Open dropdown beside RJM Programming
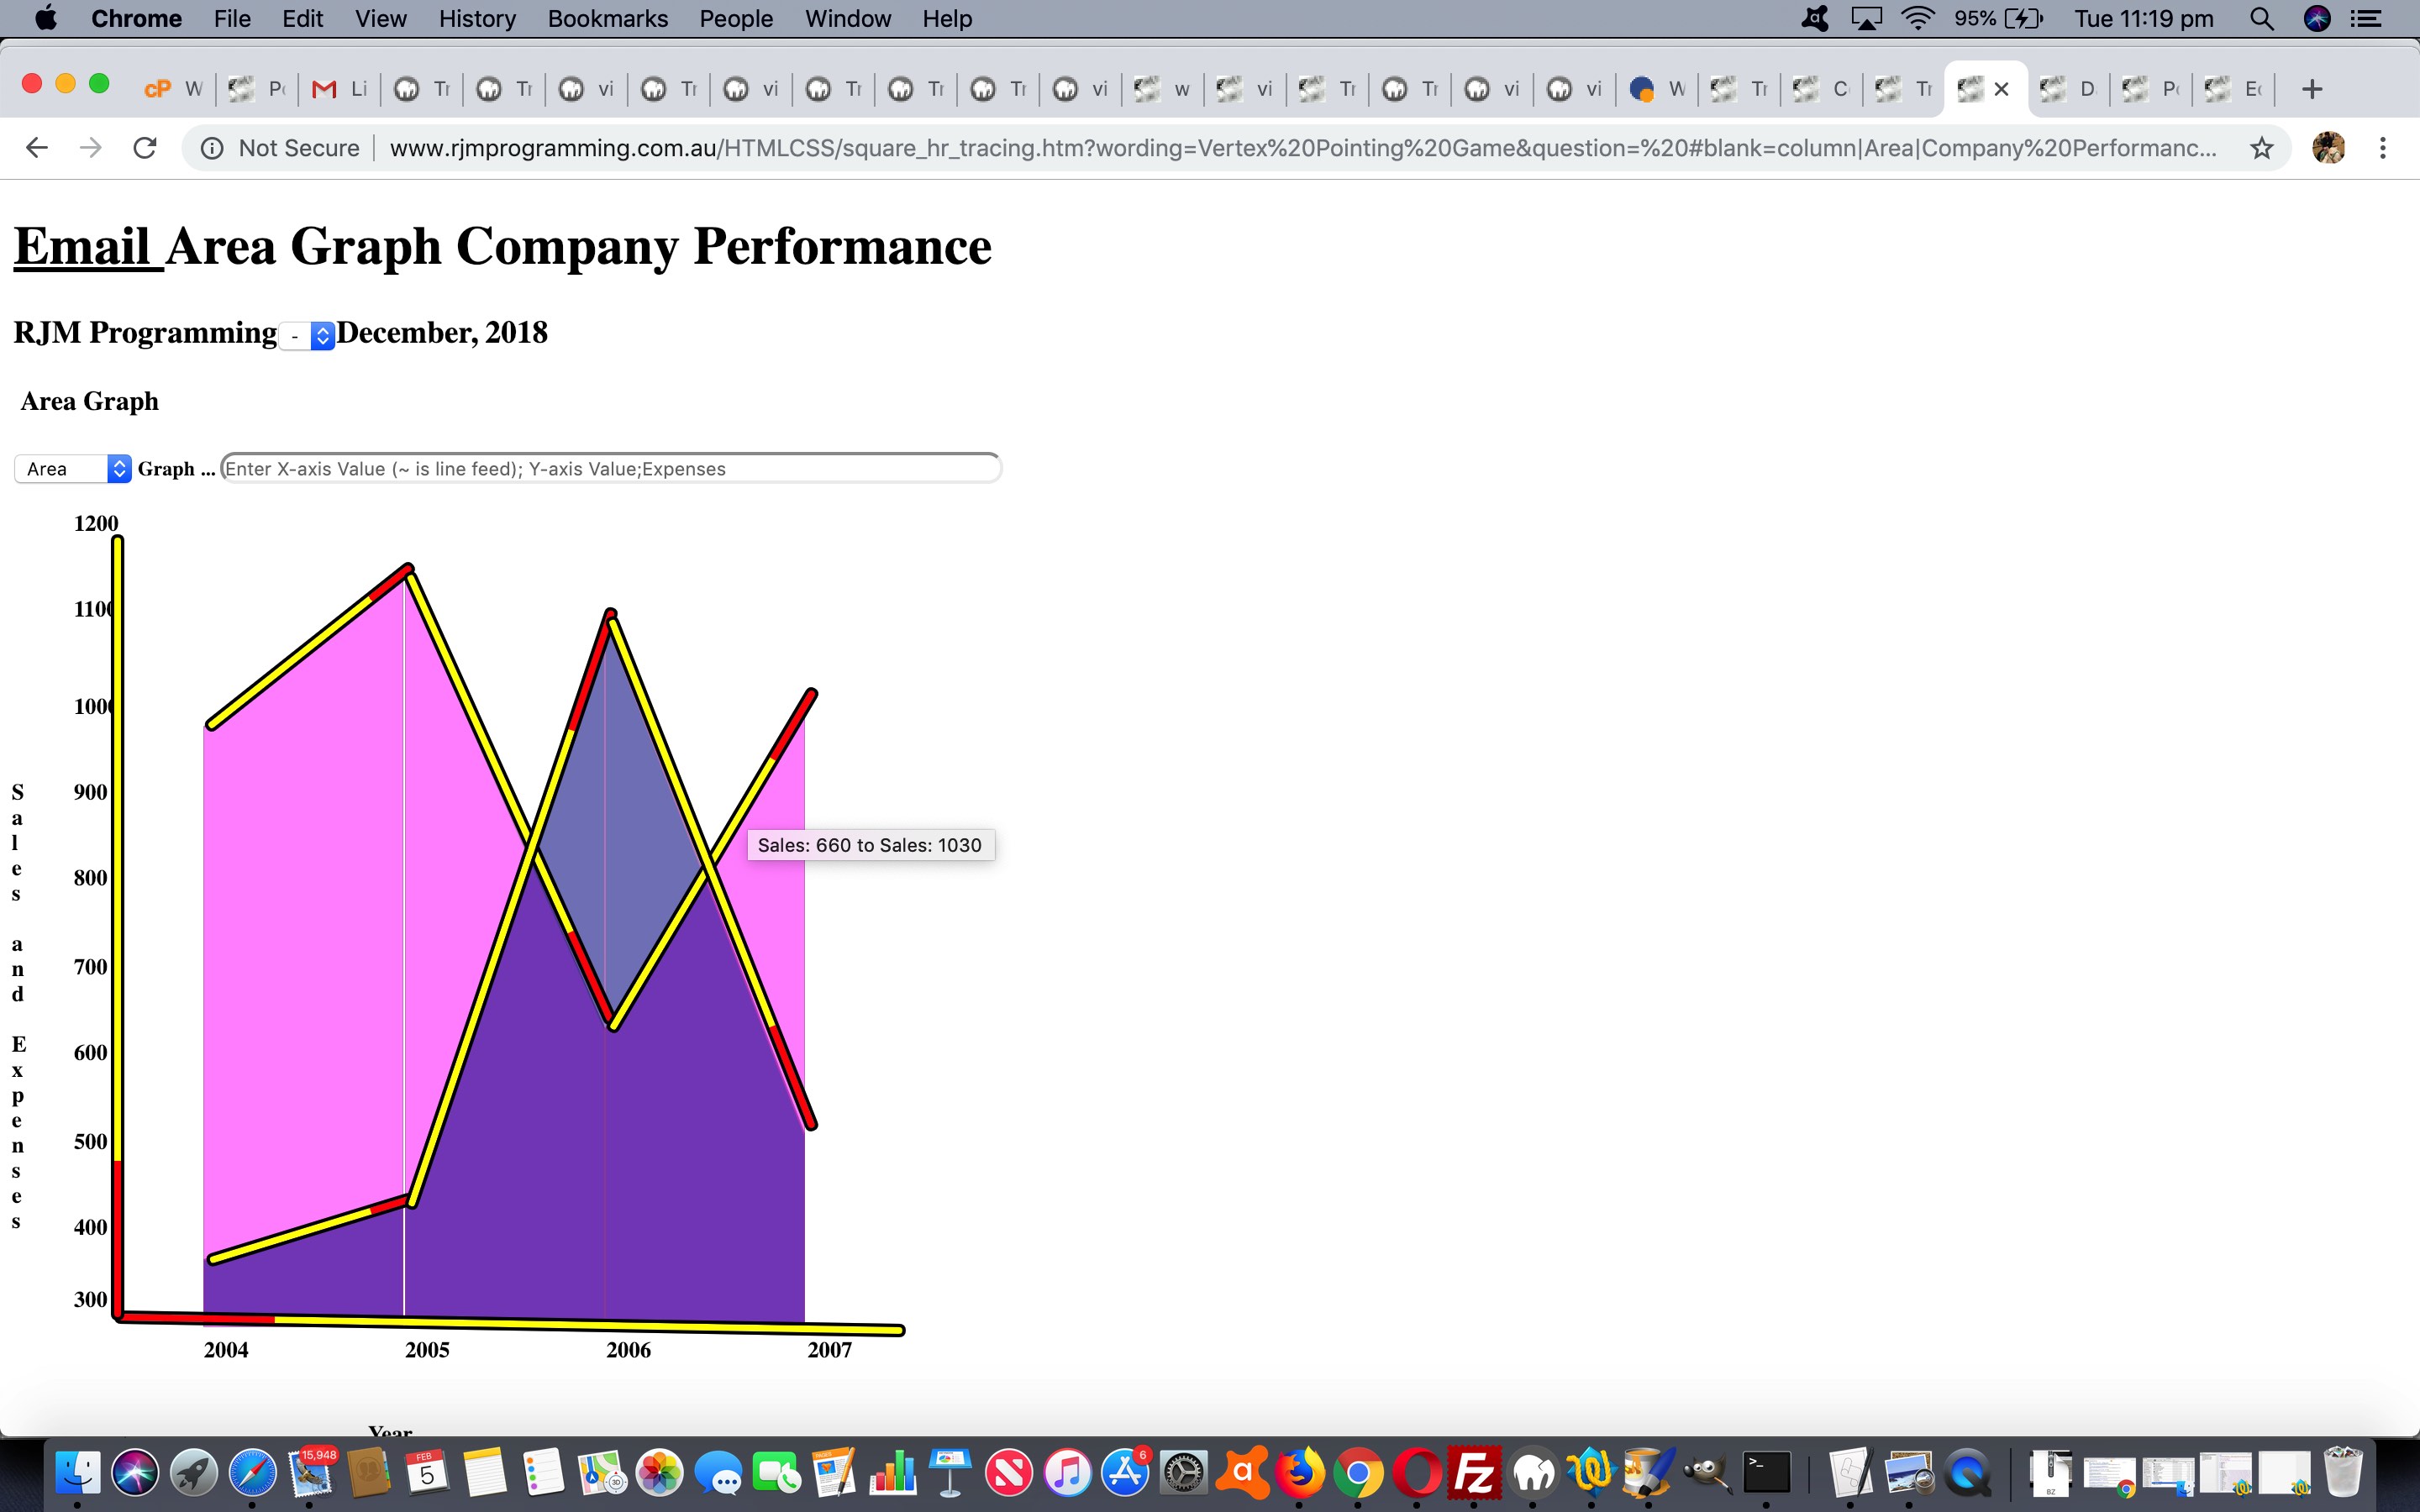The image size is (2420, 1512). (x=307, y=336)
